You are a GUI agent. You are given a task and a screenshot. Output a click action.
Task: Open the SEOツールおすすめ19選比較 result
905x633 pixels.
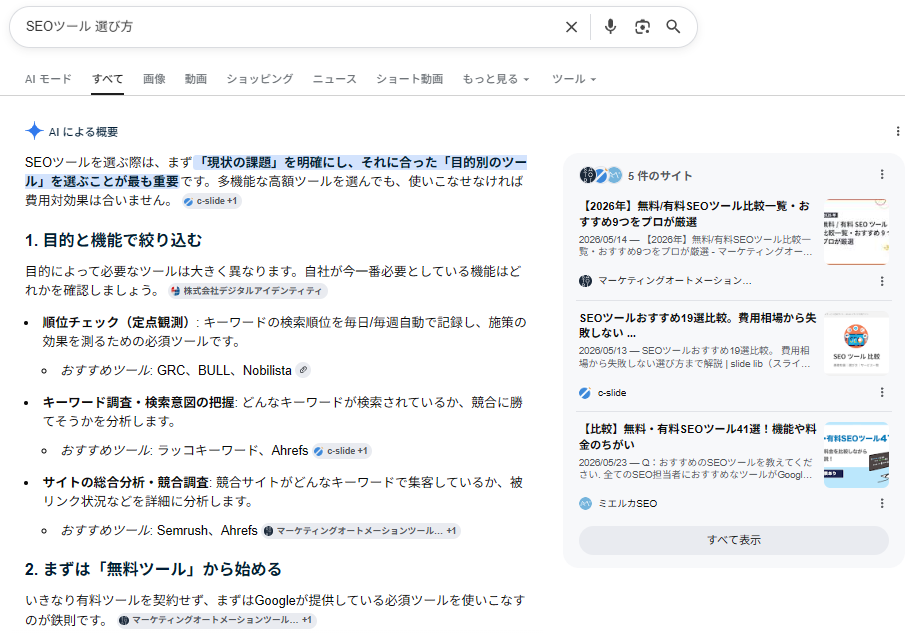pyautogui.click(x=697, y=325)
